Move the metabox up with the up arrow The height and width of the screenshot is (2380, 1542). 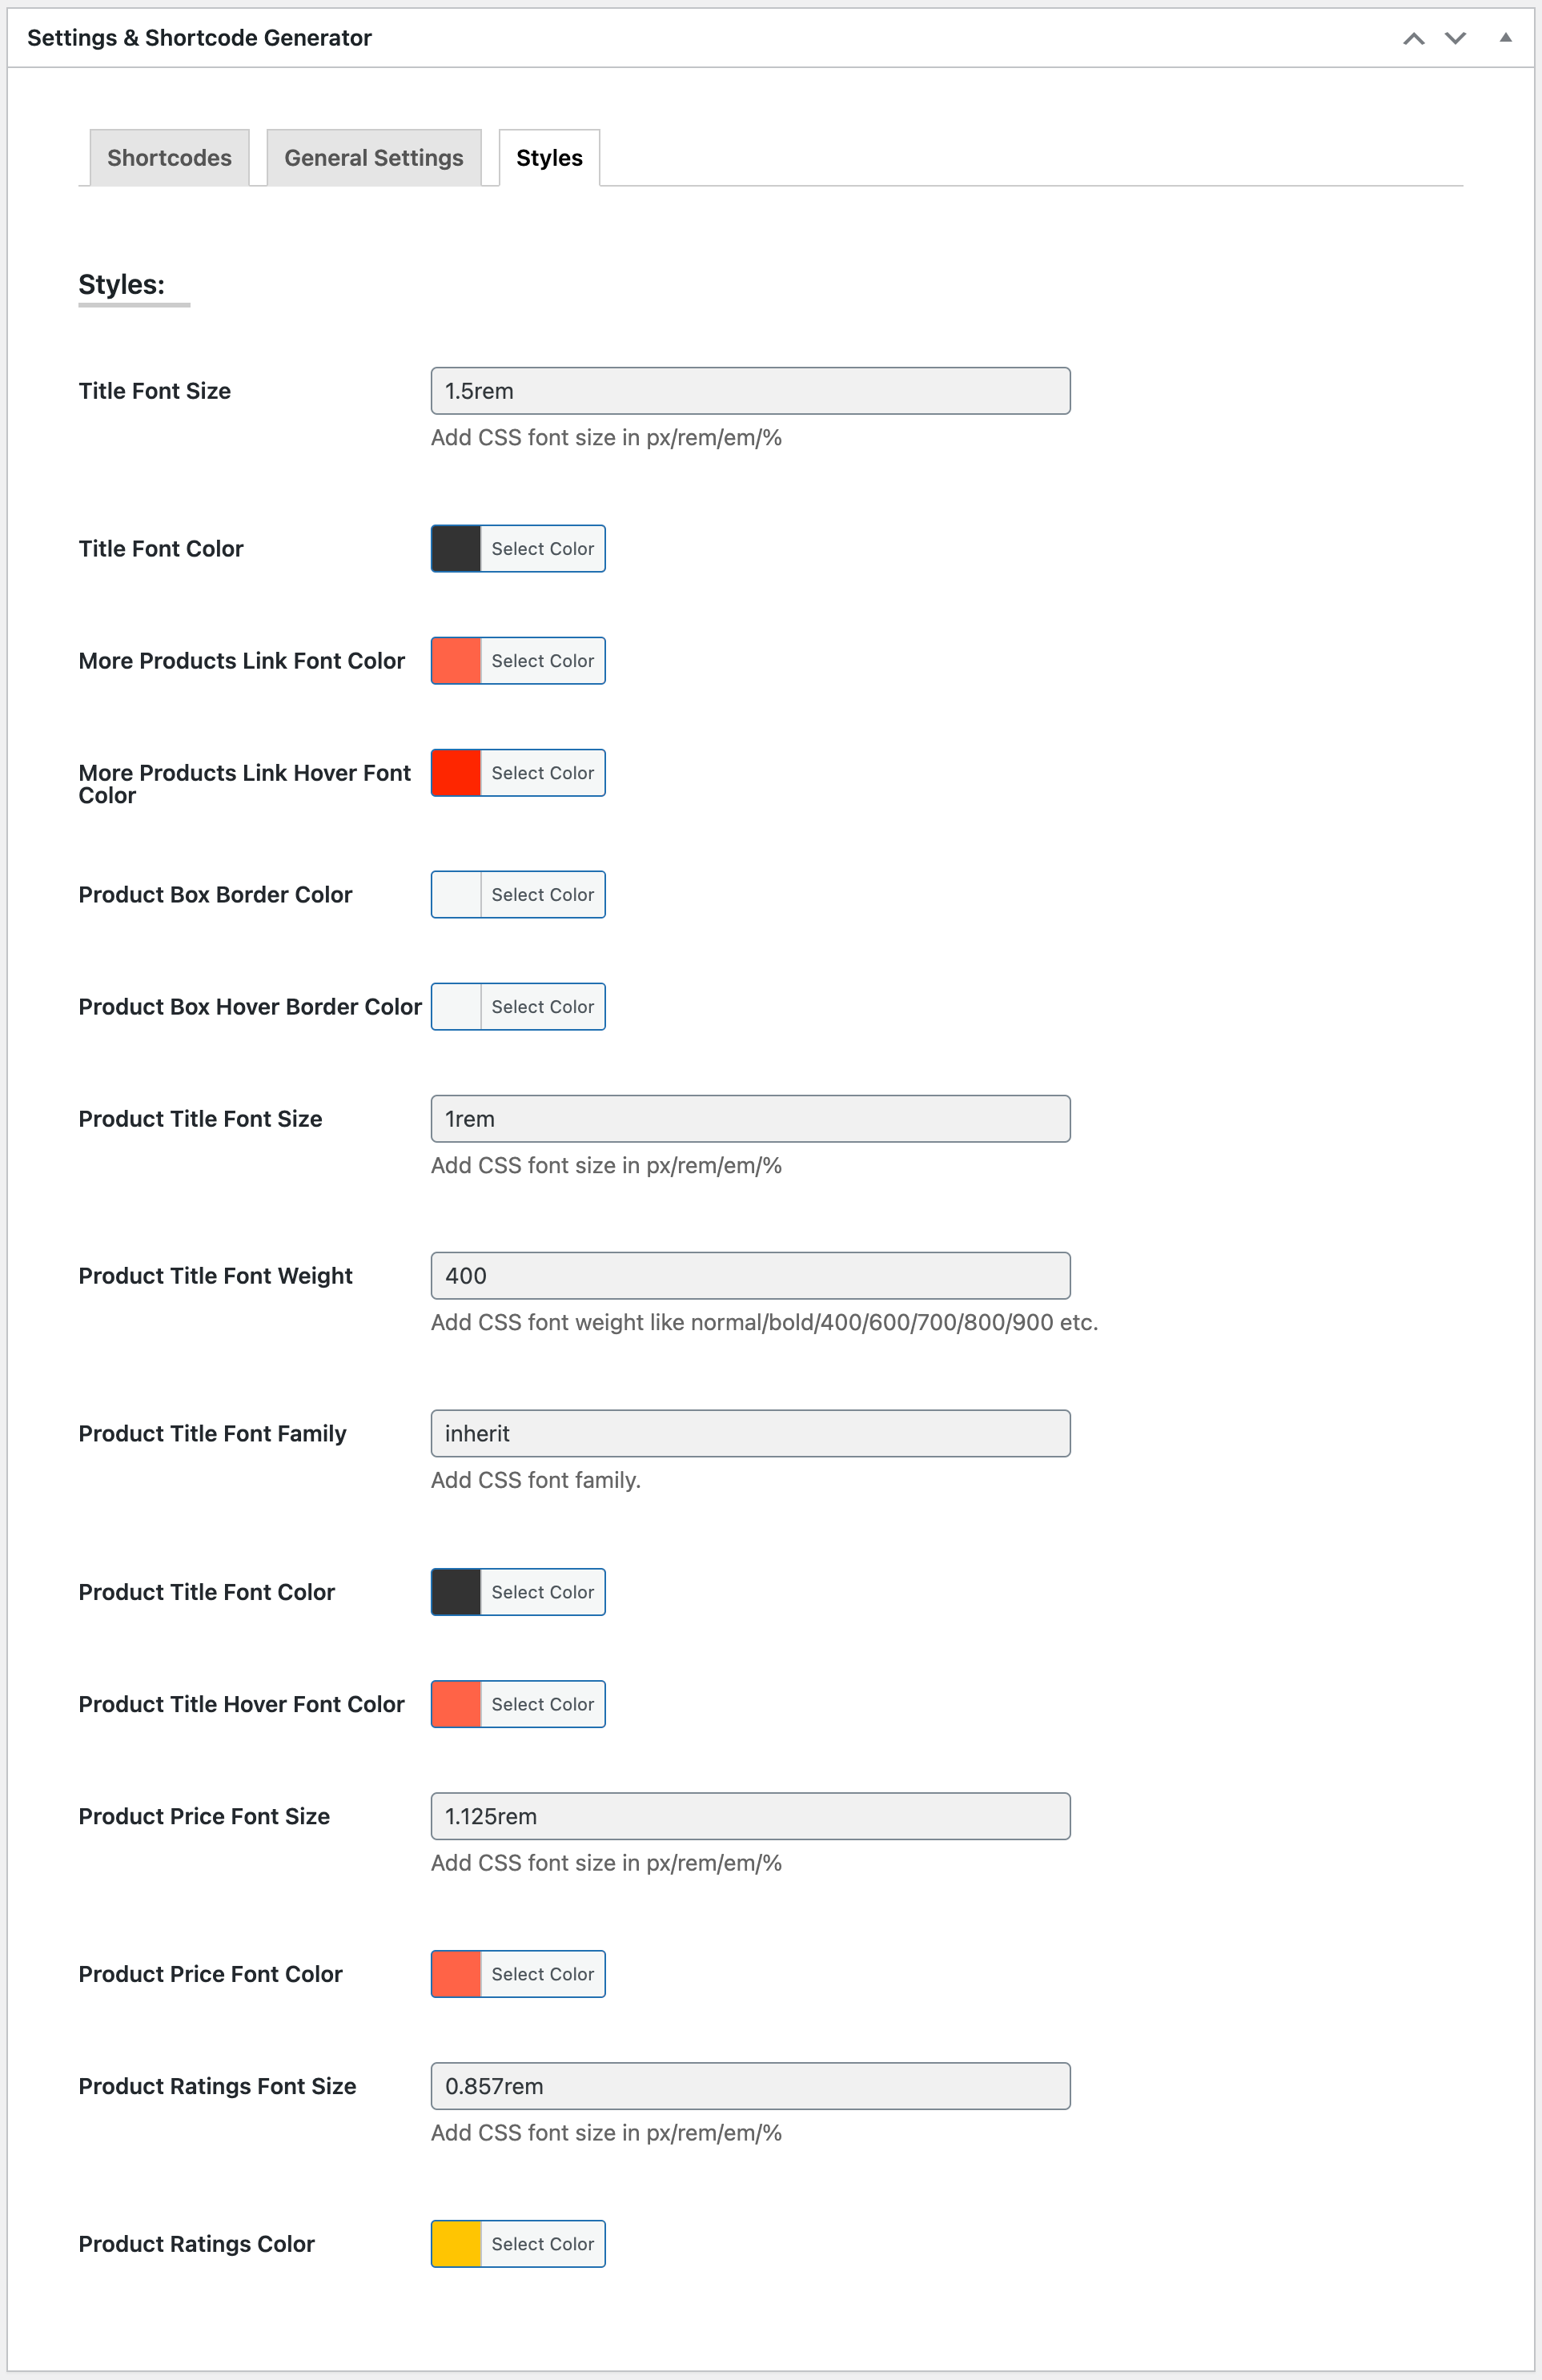point(1413,38)
